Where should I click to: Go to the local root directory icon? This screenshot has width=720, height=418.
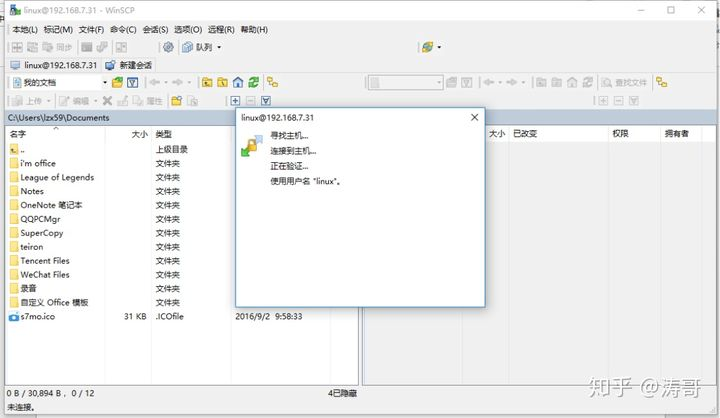point(223,83)
